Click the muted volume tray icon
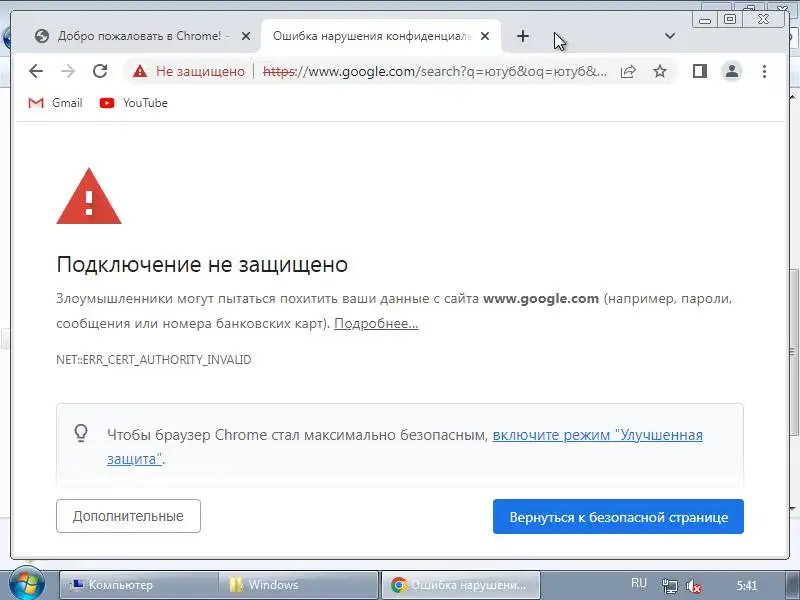This screenshot has width=800, height=600. pyautogui.click(x=693, y=586)
